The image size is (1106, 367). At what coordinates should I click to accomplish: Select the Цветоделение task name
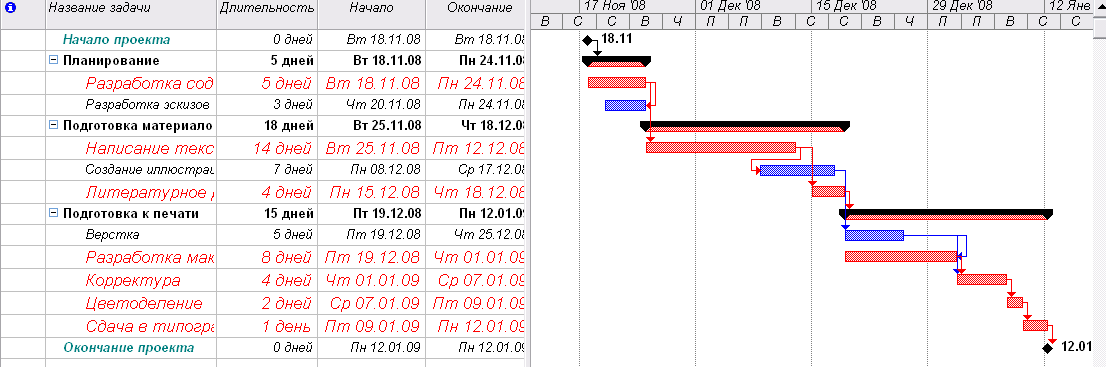coord(144,303)
